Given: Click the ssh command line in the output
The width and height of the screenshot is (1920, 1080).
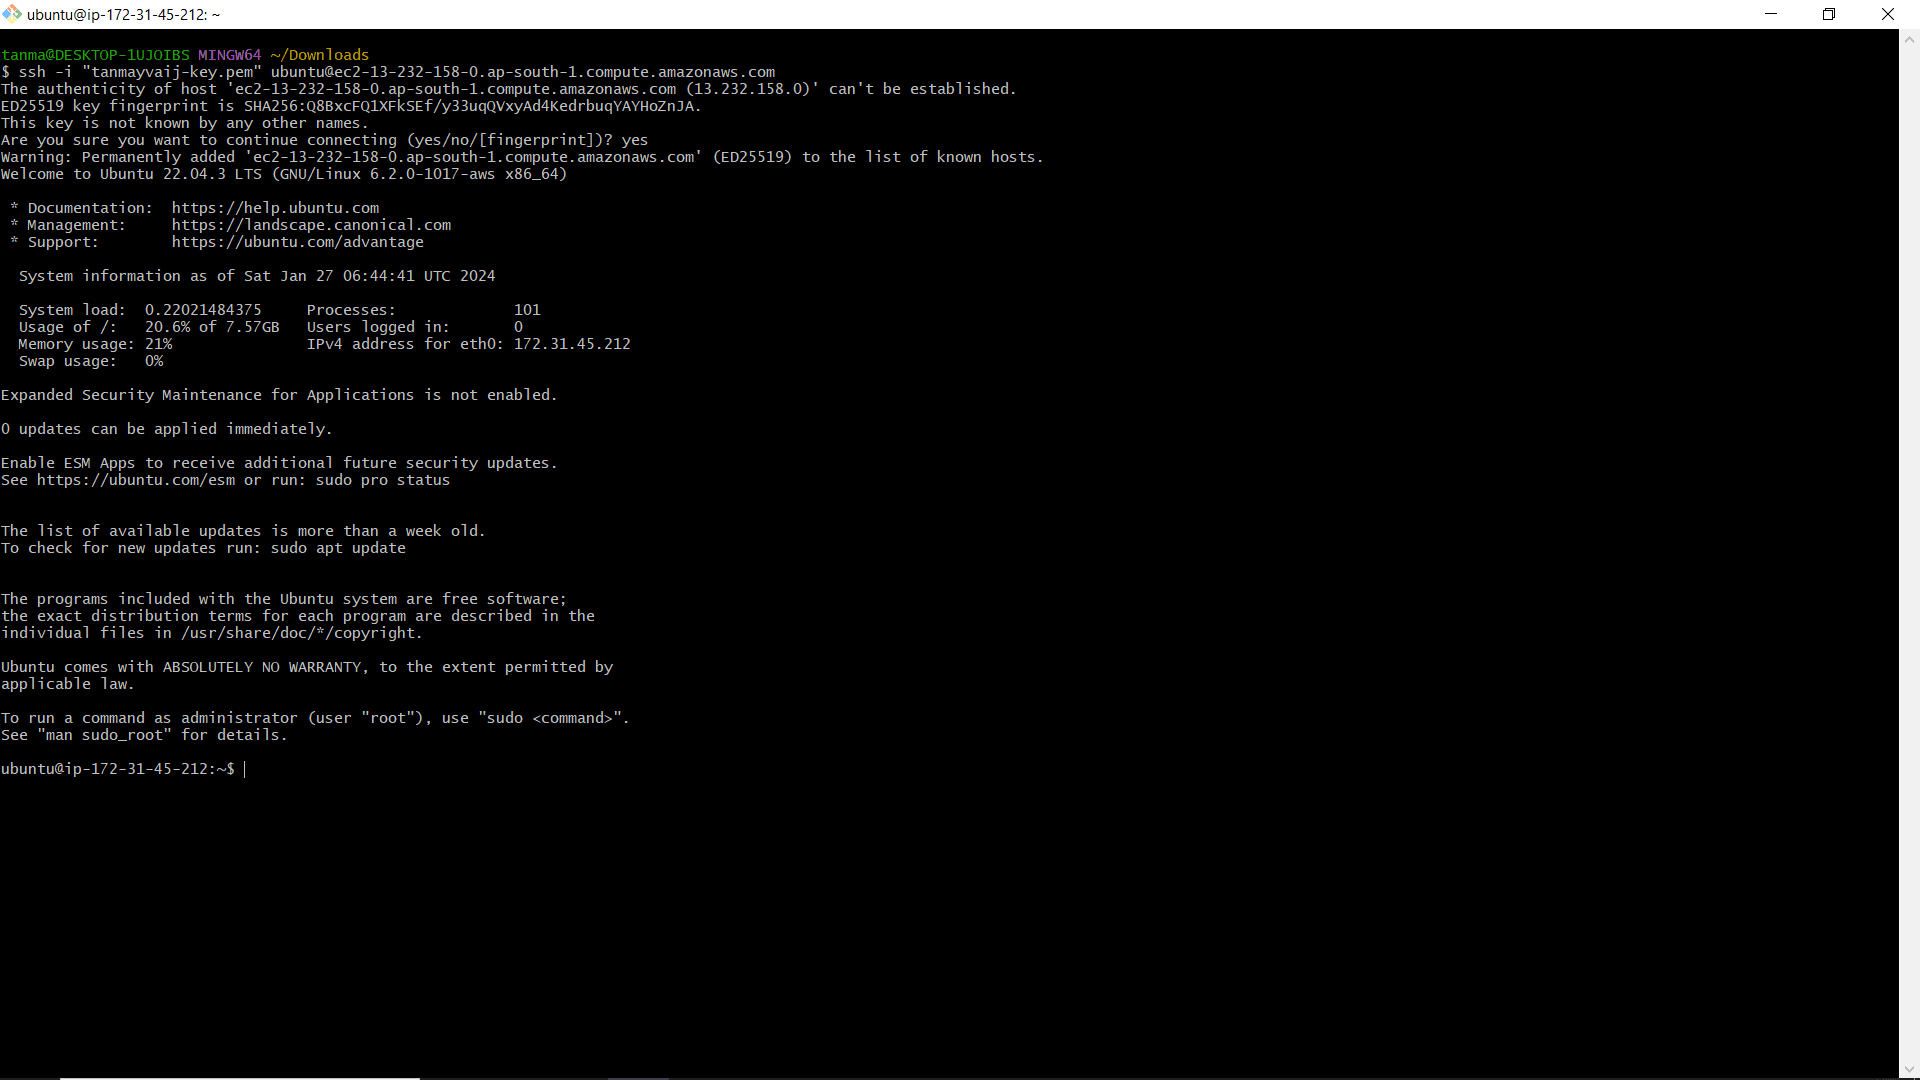Looking at the screenshot, I should tap(390, 71).
